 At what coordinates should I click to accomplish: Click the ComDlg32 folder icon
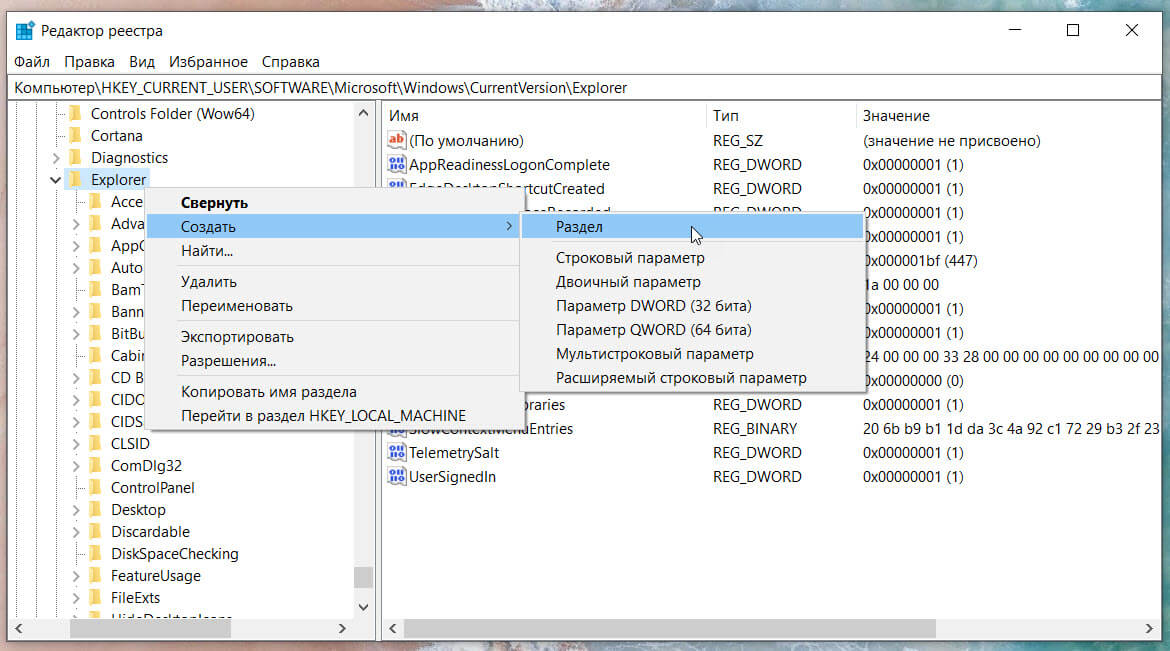point(96,465)
